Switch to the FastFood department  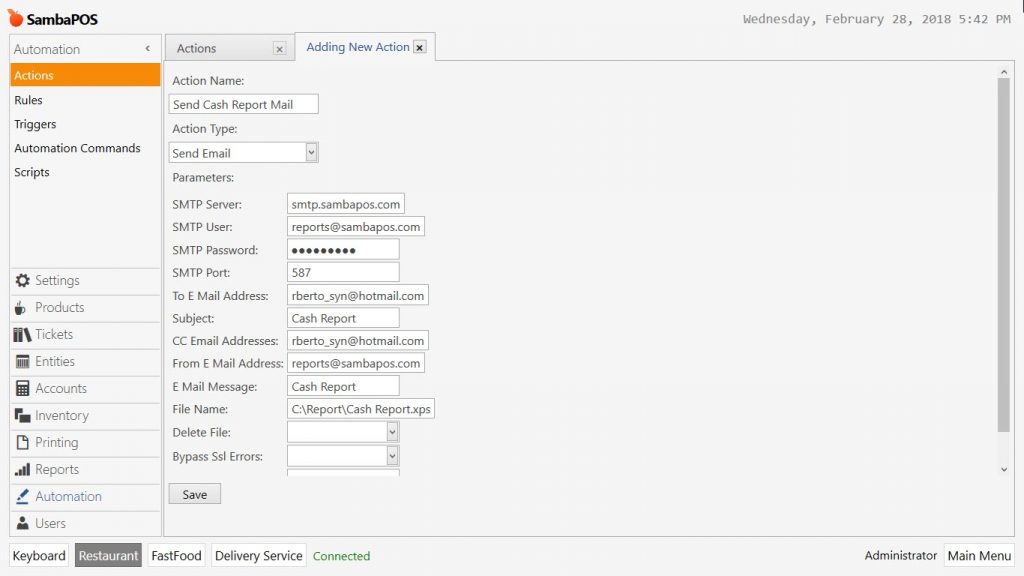click(176, 556)
